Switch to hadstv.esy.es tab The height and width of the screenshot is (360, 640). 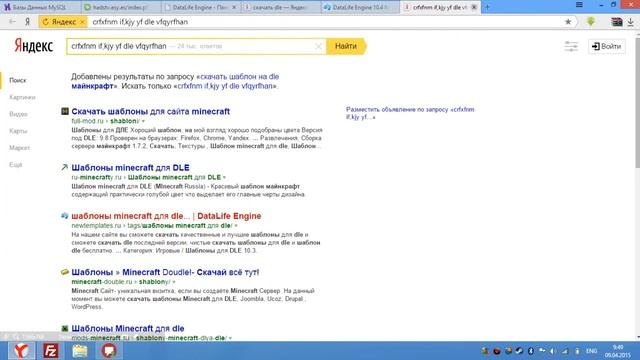(120, 7)
